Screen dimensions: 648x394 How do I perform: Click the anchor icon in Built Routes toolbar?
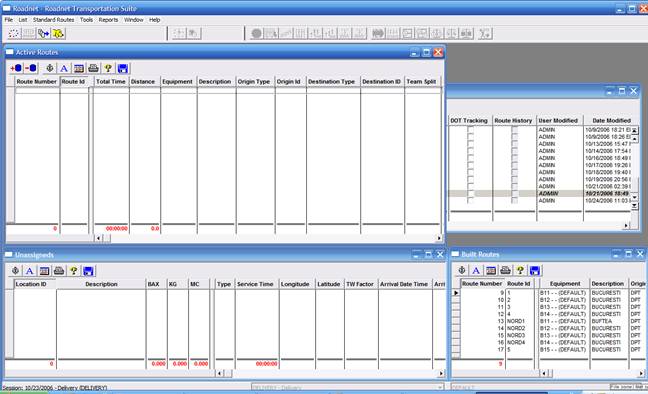pos(462,270)
